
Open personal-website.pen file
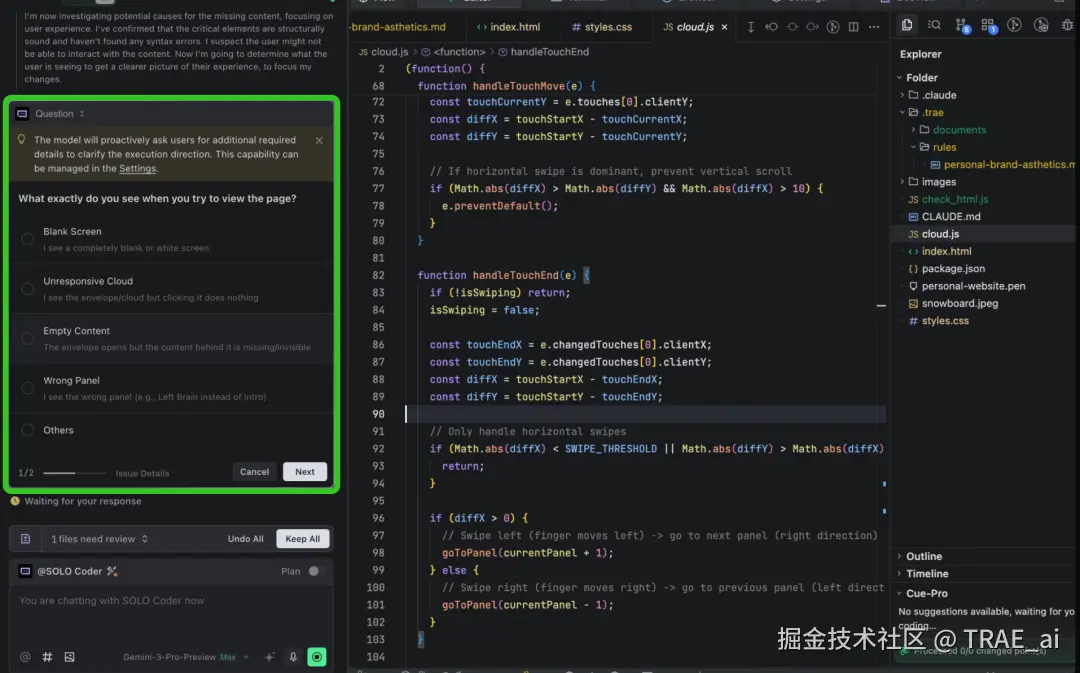(973, 286)
